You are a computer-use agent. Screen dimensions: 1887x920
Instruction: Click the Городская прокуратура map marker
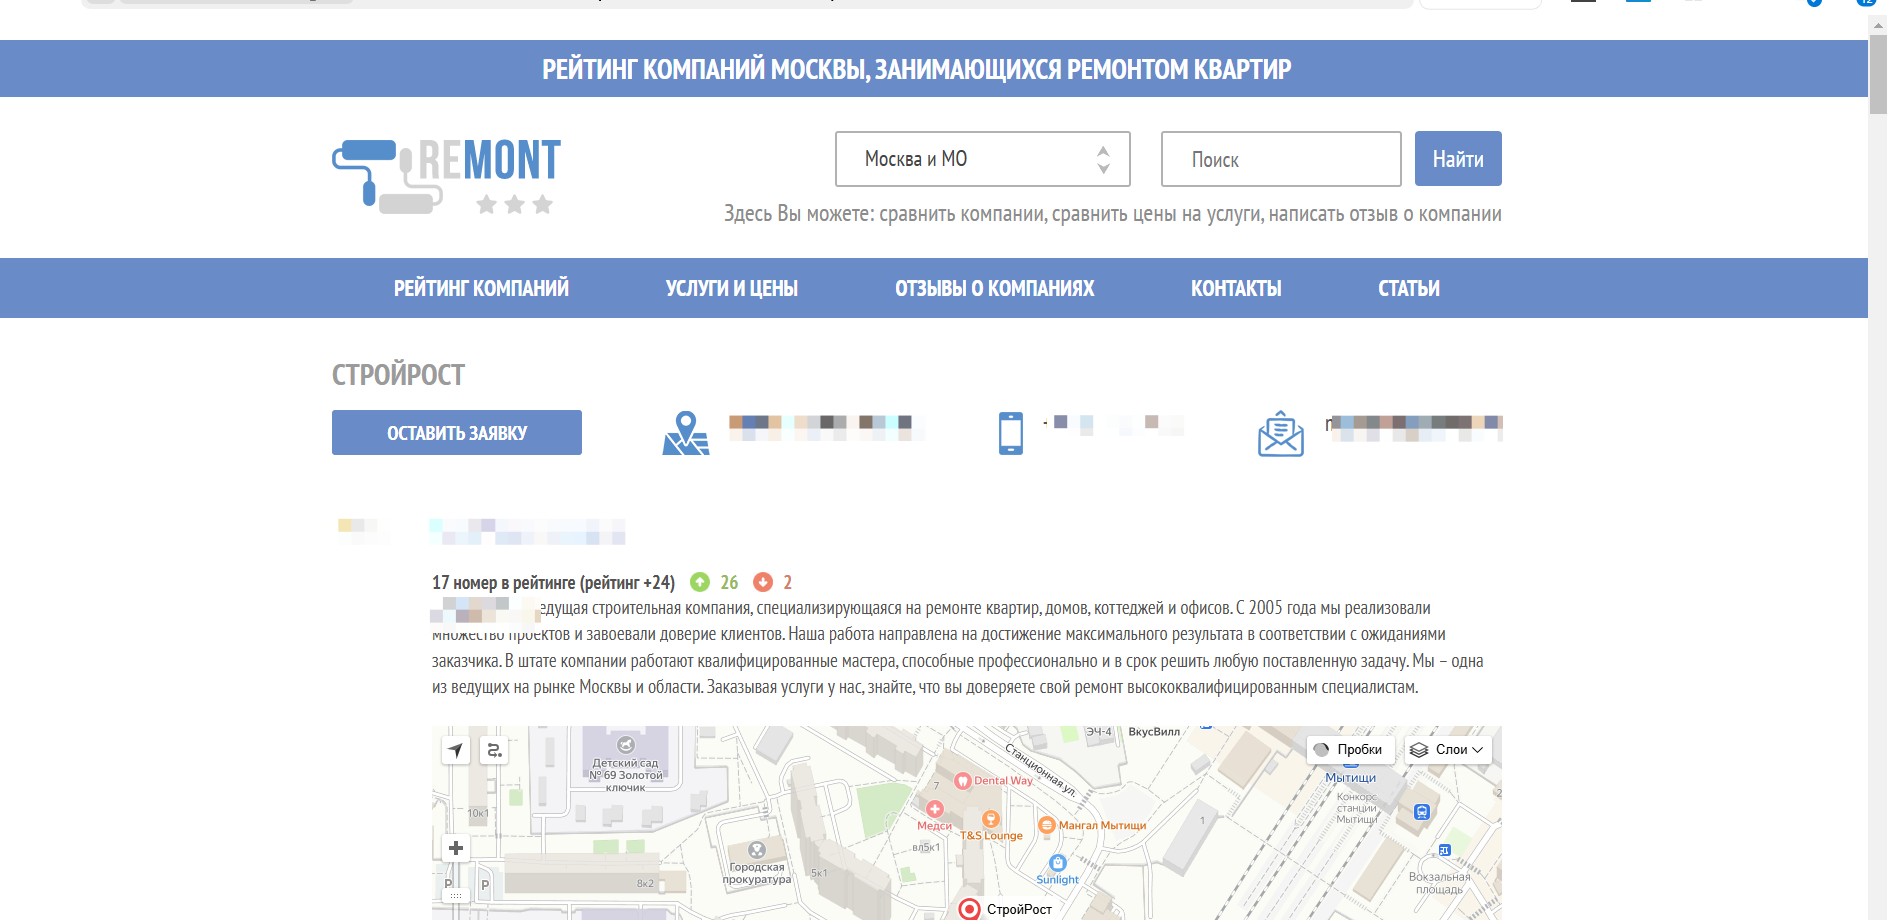(x=757, y=850)
